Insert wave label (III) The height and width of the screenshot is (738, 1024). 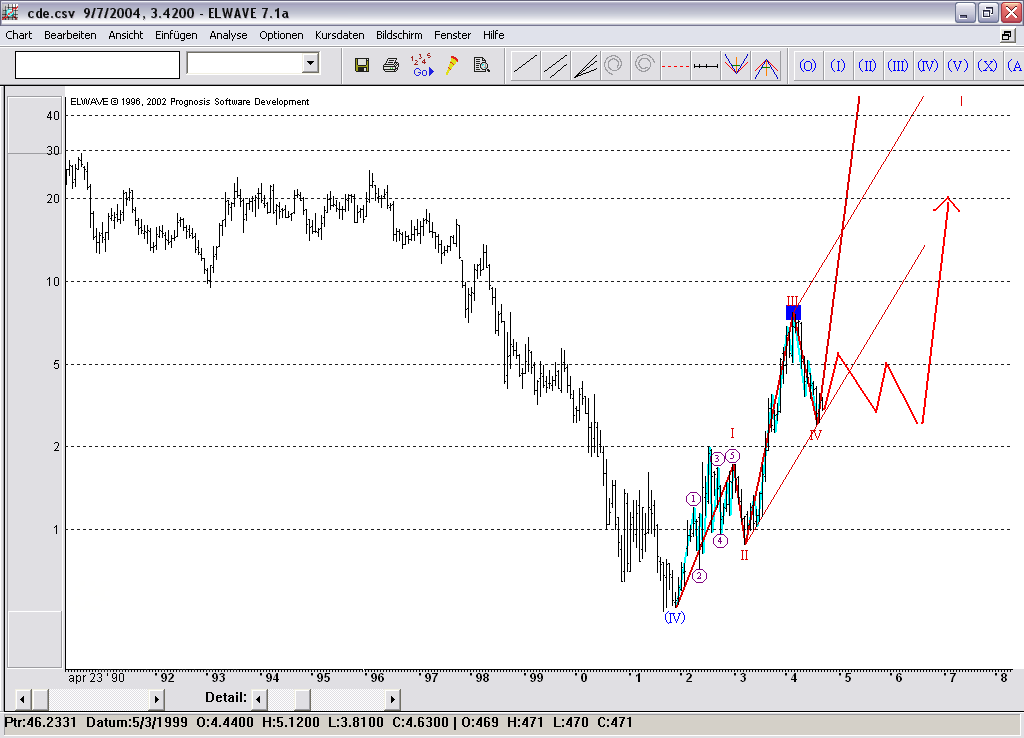(x=898, y=65)
